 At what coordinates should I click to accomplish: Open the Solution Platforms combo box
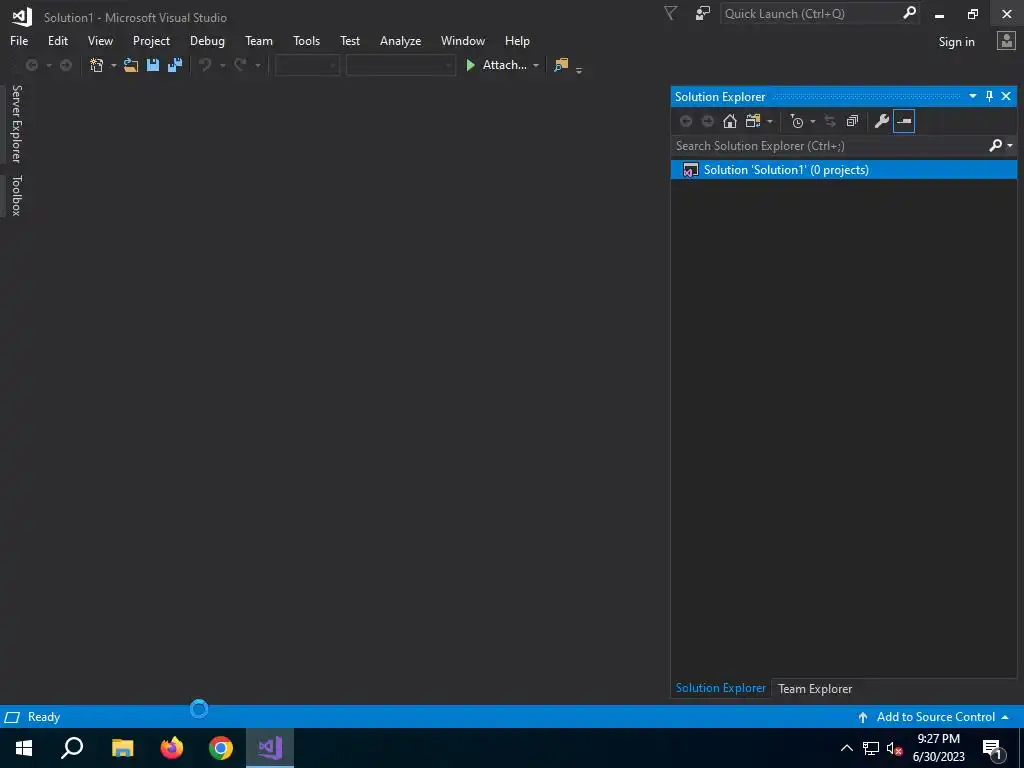coord(400,65)
